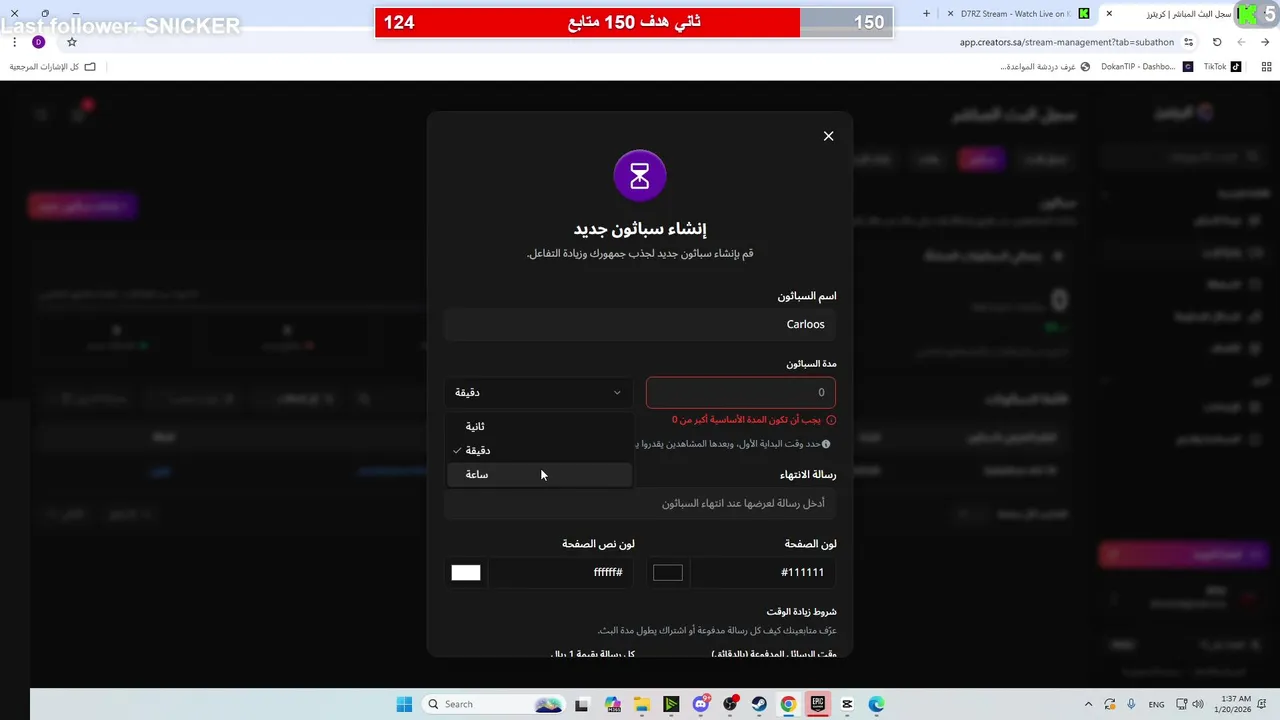Close the create subathon dialog

828,136
